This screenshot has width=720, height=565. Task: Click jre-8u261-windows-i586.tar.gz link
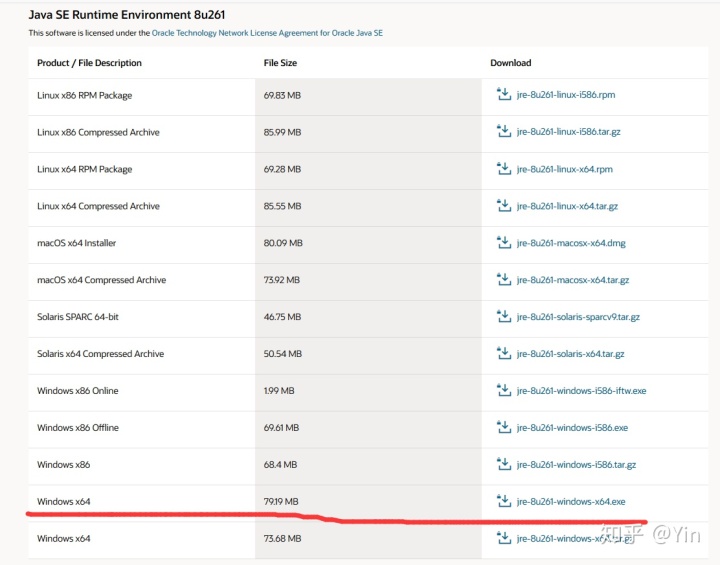(x=576, y=464)
